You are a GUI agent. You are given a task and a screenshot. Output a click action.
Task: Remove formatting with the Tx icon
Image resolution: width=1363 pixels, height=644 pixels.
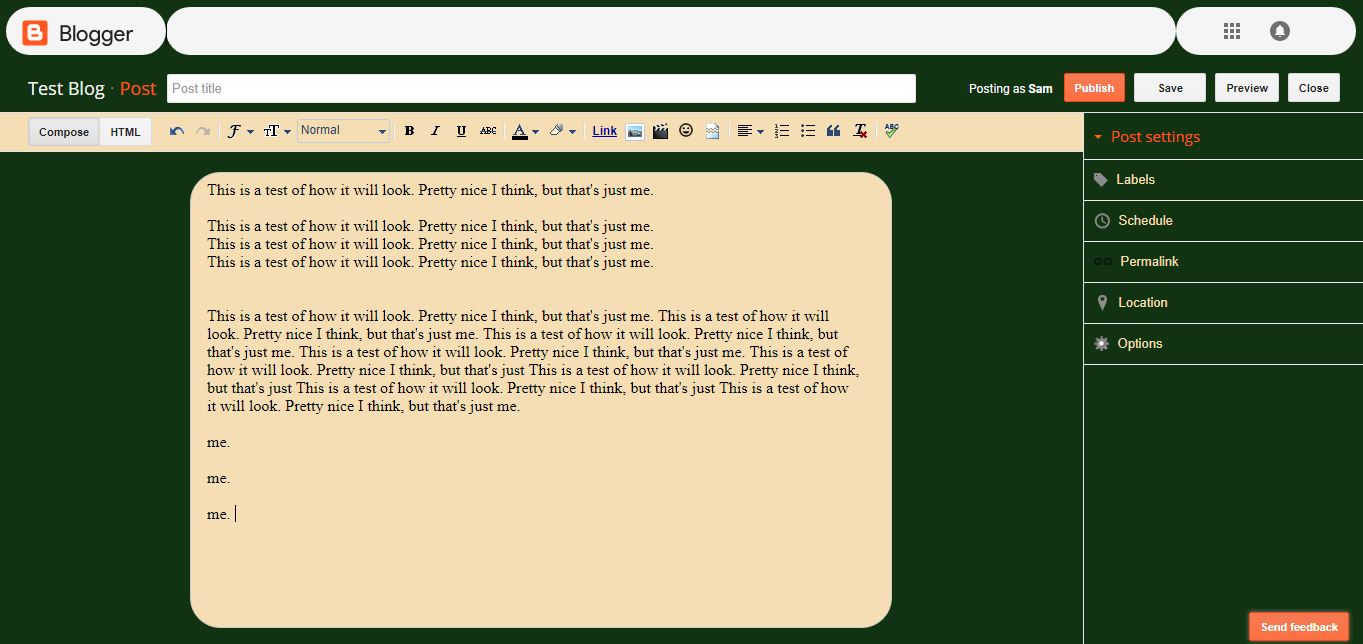coord(859,131)
